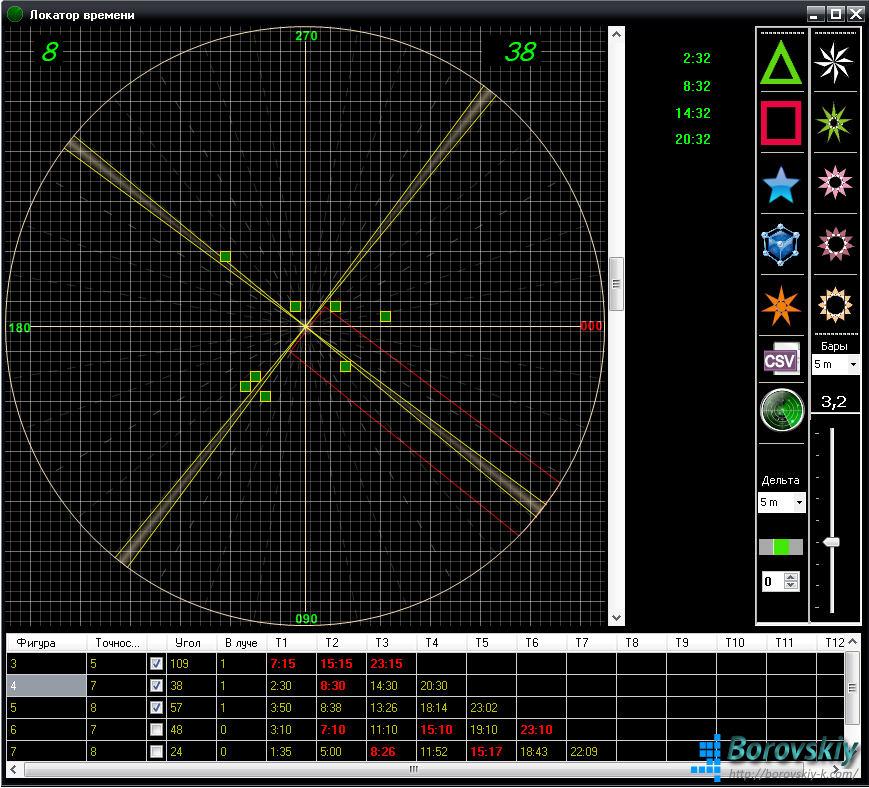
Task: Uncheck the checkbox in figure 3 row
Action: point(156,663)
